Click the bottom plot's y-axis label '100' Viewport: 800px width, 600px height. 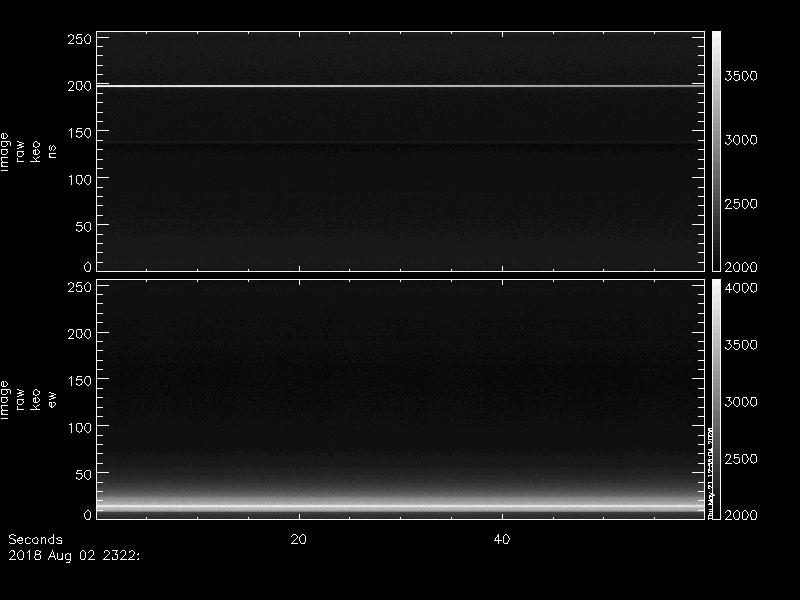[80, 428]
